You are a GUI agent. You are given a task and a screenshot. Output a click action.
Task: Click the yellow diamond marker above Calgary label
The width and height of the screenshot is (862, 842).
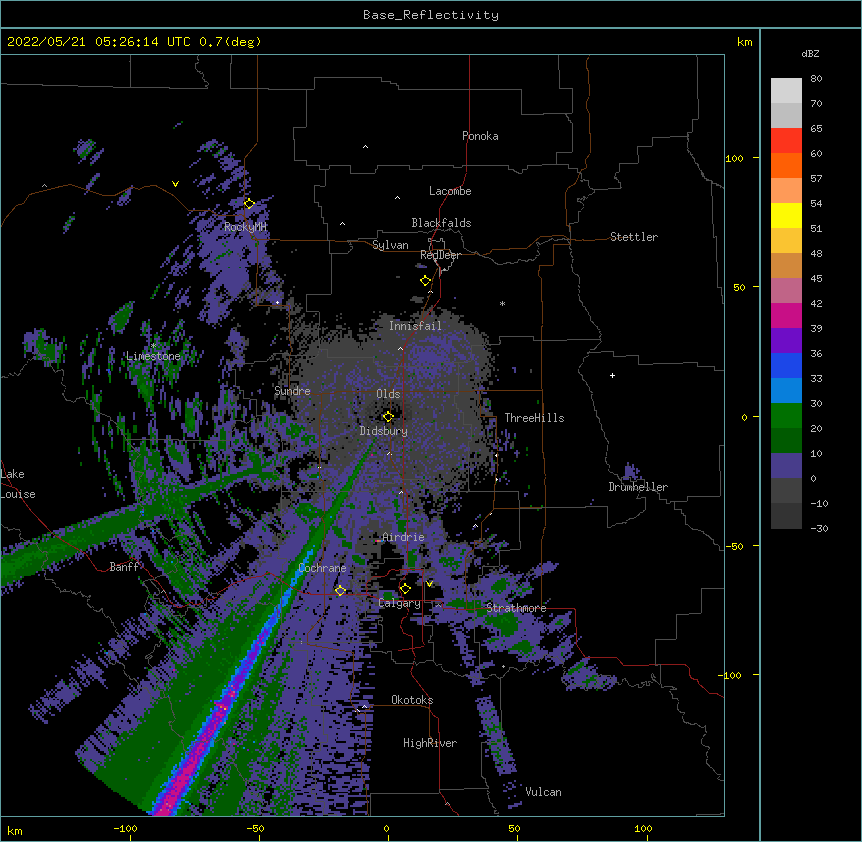coord(405,589)
